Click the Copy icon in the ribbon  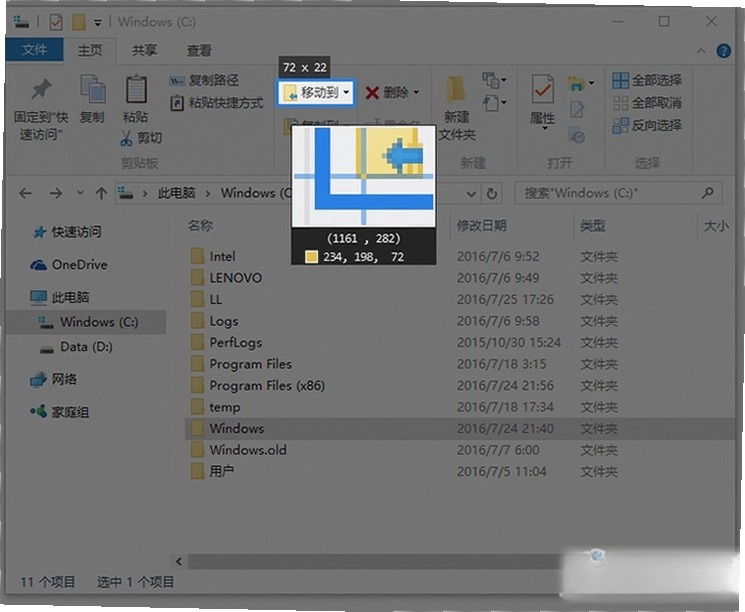click(x=93, y=88)
